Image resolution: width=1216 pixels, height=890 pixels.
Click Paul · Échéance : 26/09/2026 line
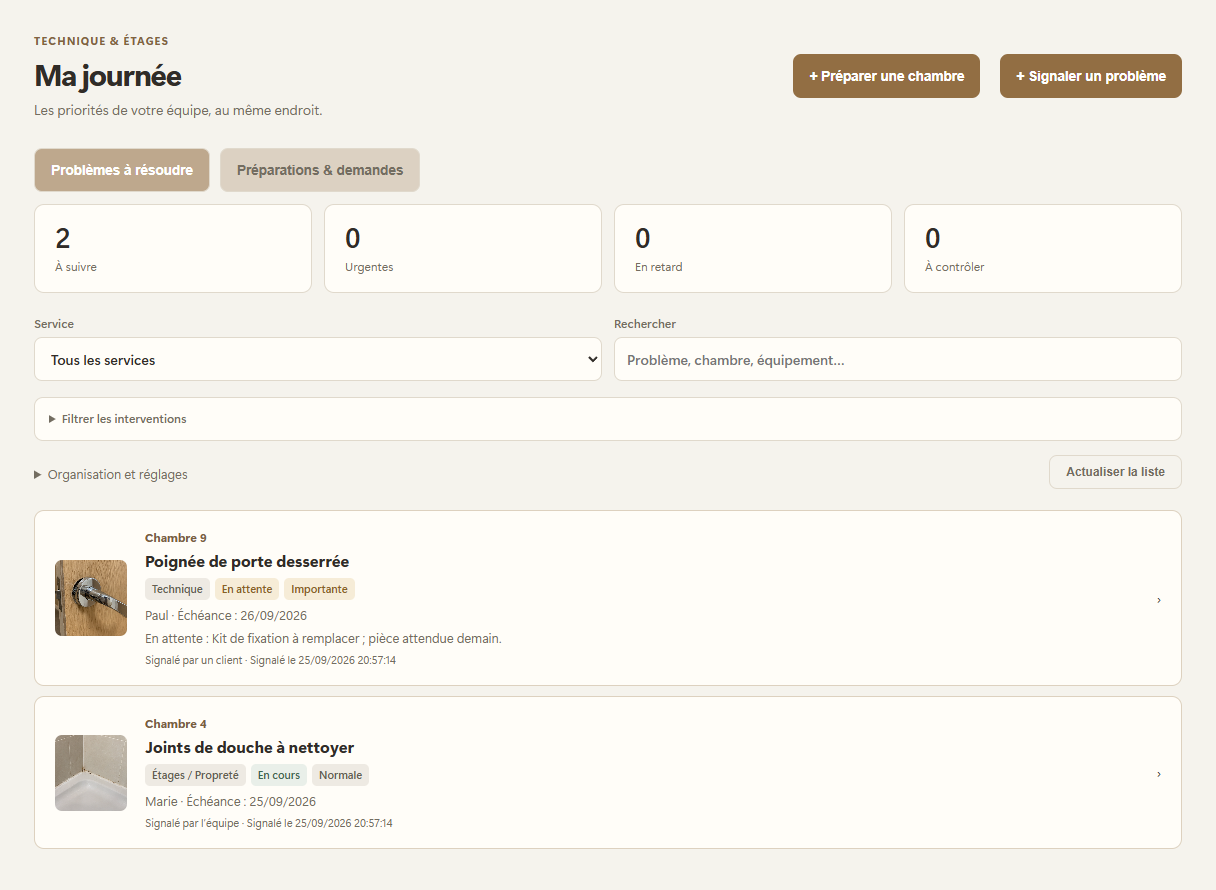226,616
